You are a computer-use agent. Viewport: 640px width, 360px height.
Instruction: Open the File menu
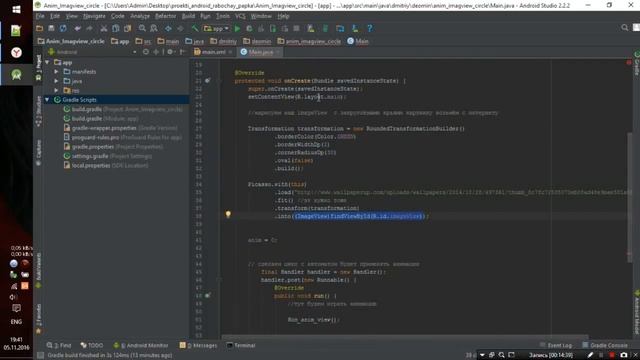point(40,16)
